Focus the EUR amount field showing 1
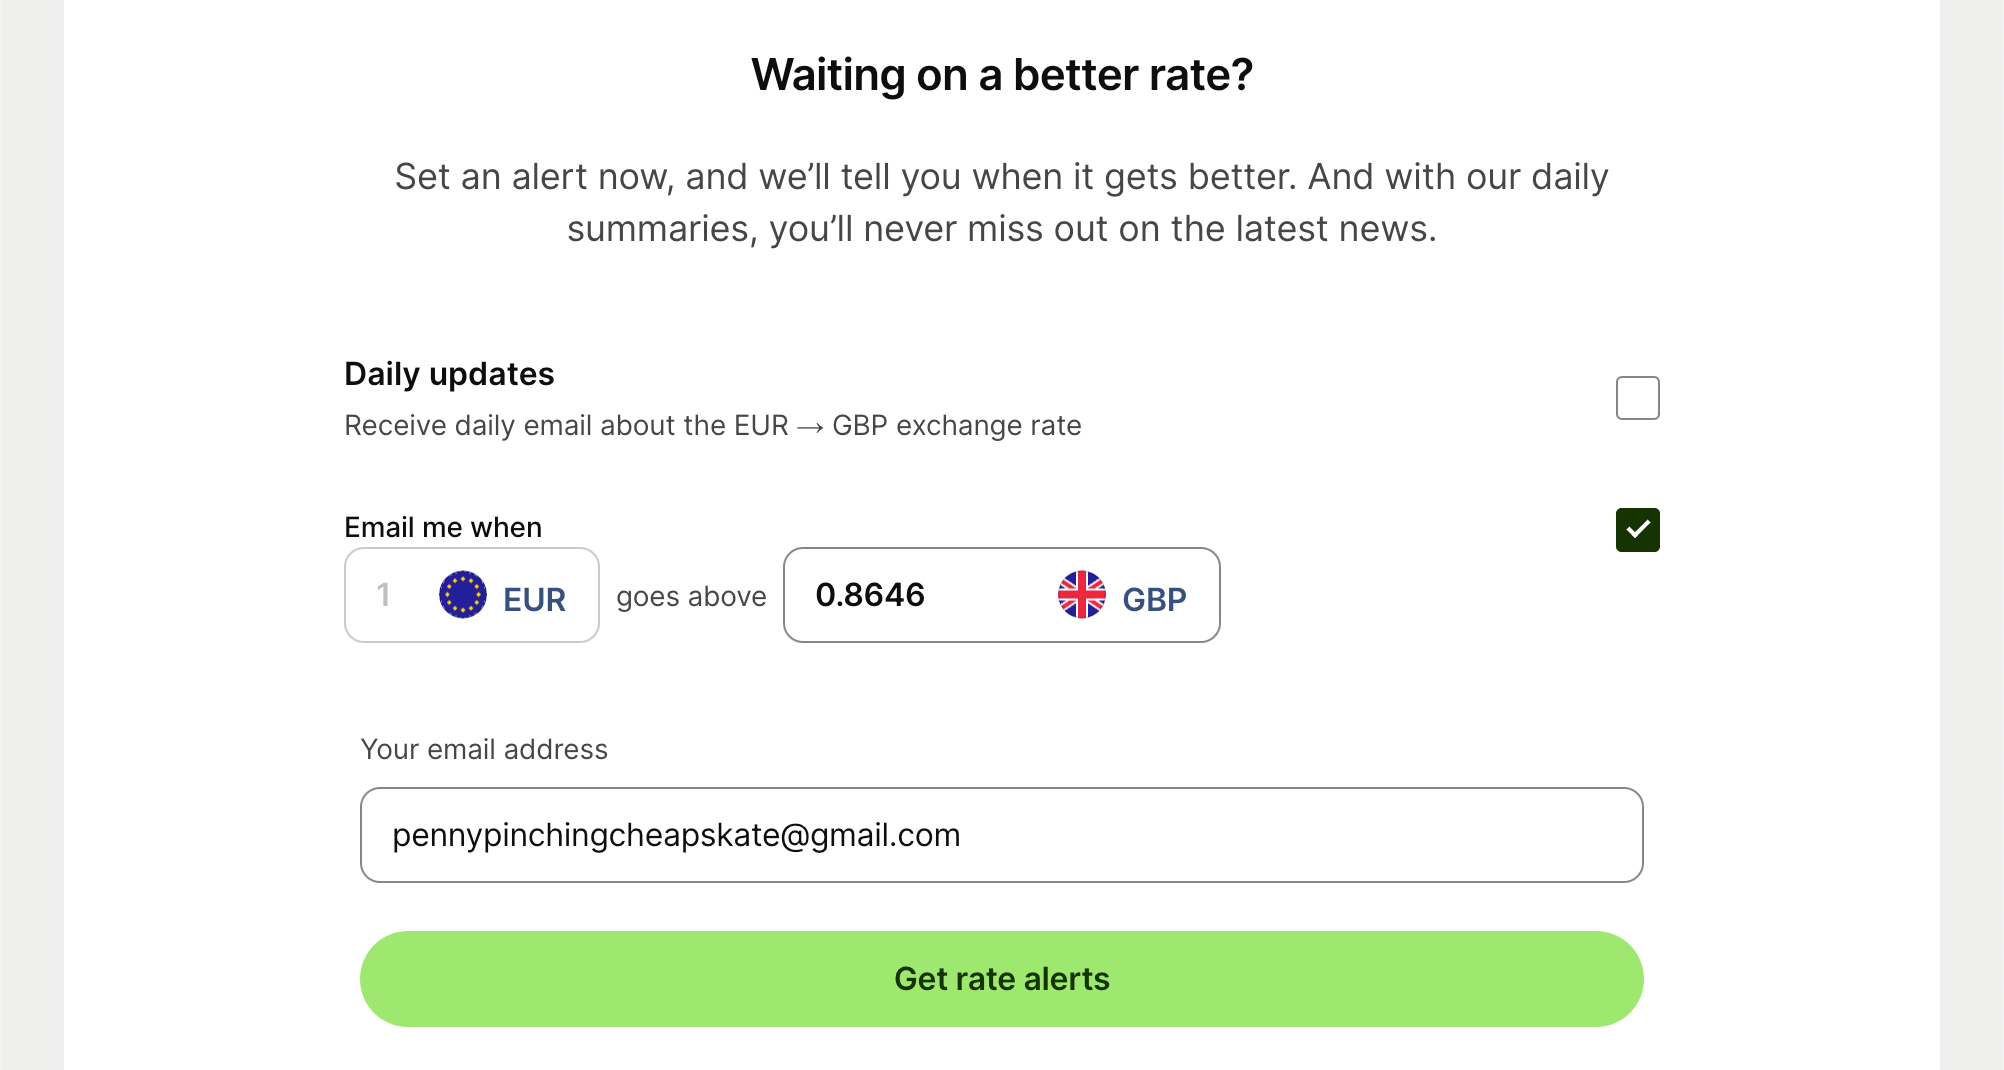Image resolution: width=2004 pixels, height=1070 pixels. click(384, 595)
